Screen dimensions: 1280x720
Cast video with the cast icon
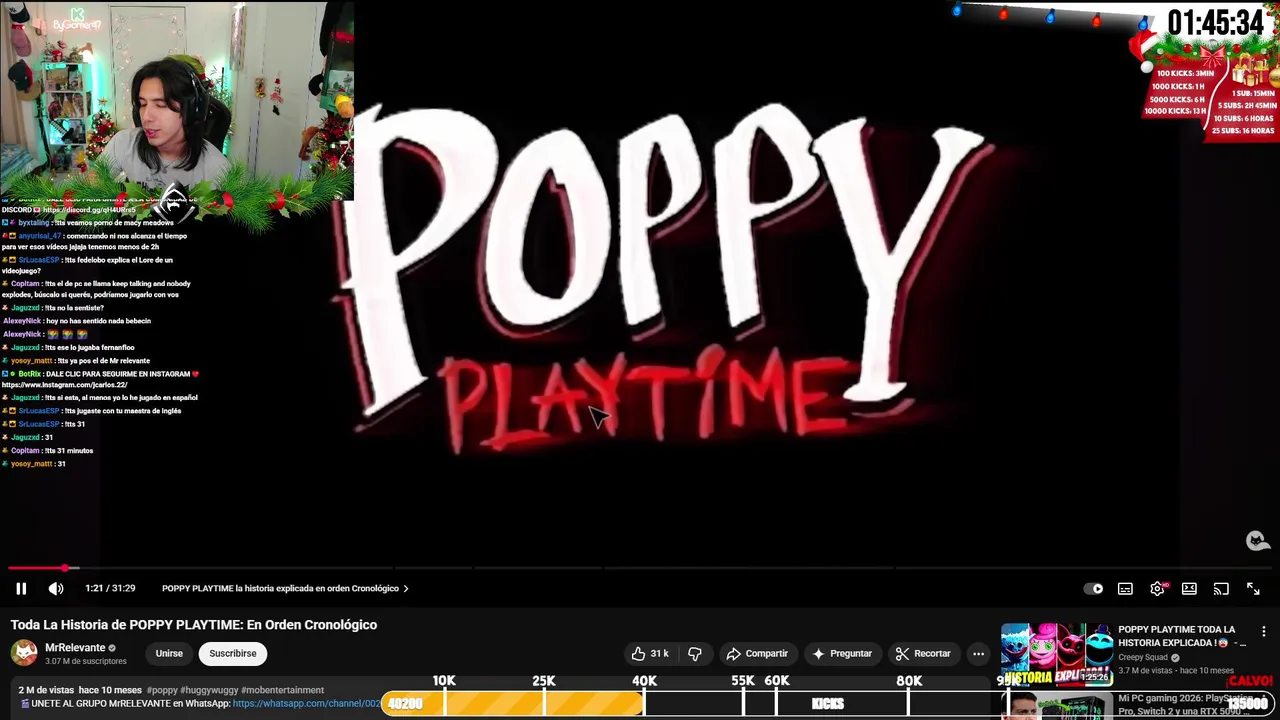pos(1221,589)
